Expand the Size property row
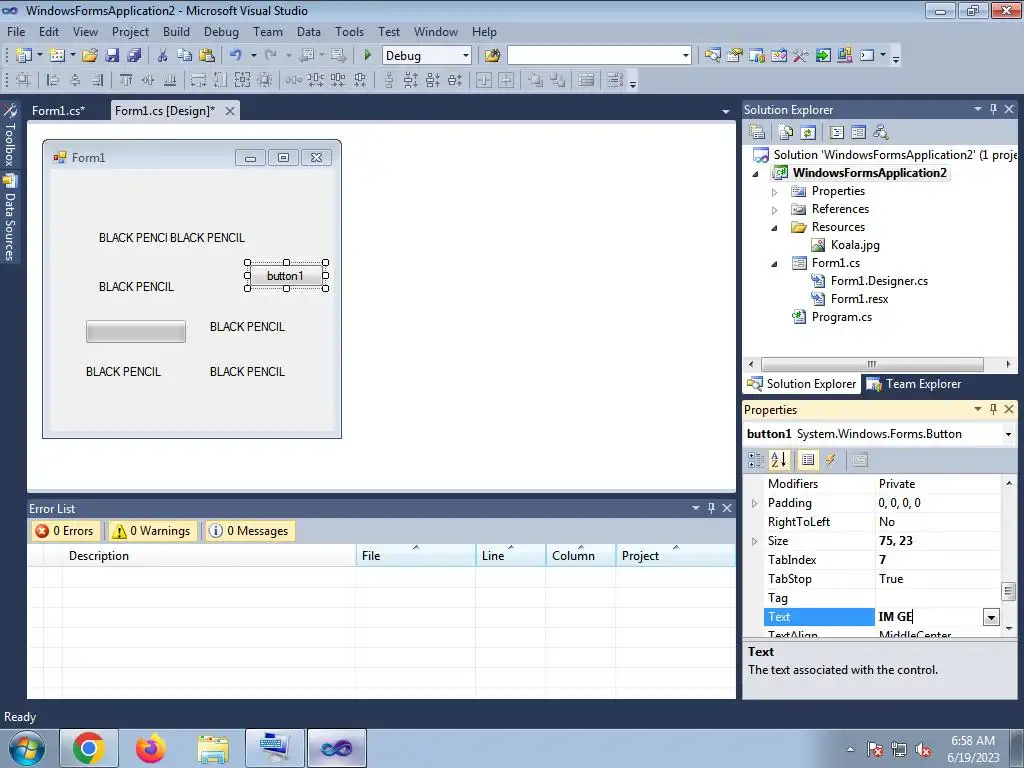 pyautogui.click(x=755, y=541)
